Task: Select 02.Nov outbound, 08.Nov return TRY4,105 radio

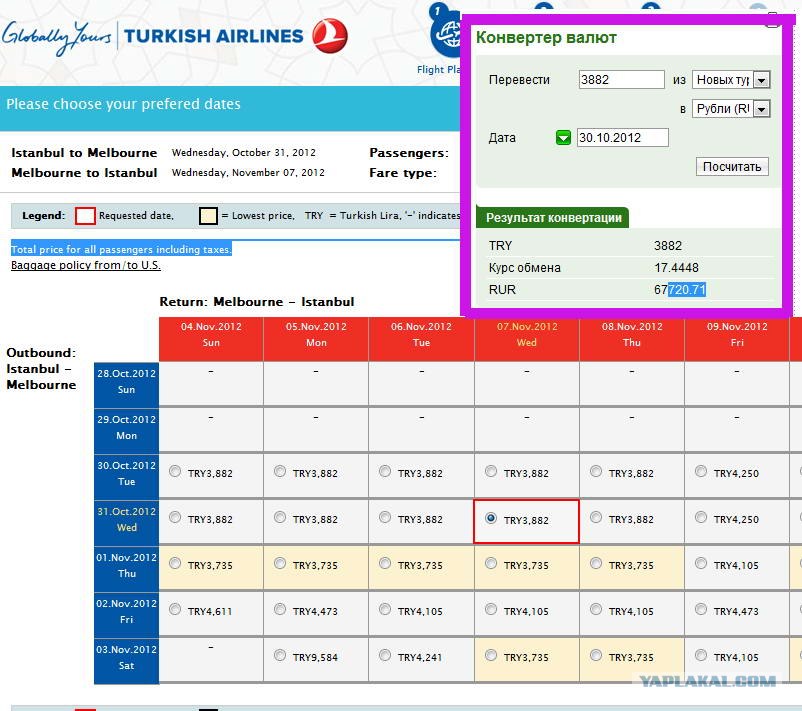Action: pos(596,609)
